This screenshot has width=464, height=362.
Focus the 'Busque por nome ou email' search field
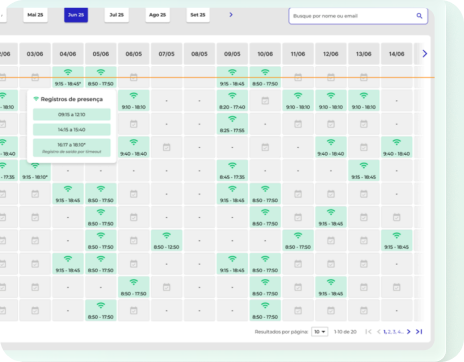point(358,16)
